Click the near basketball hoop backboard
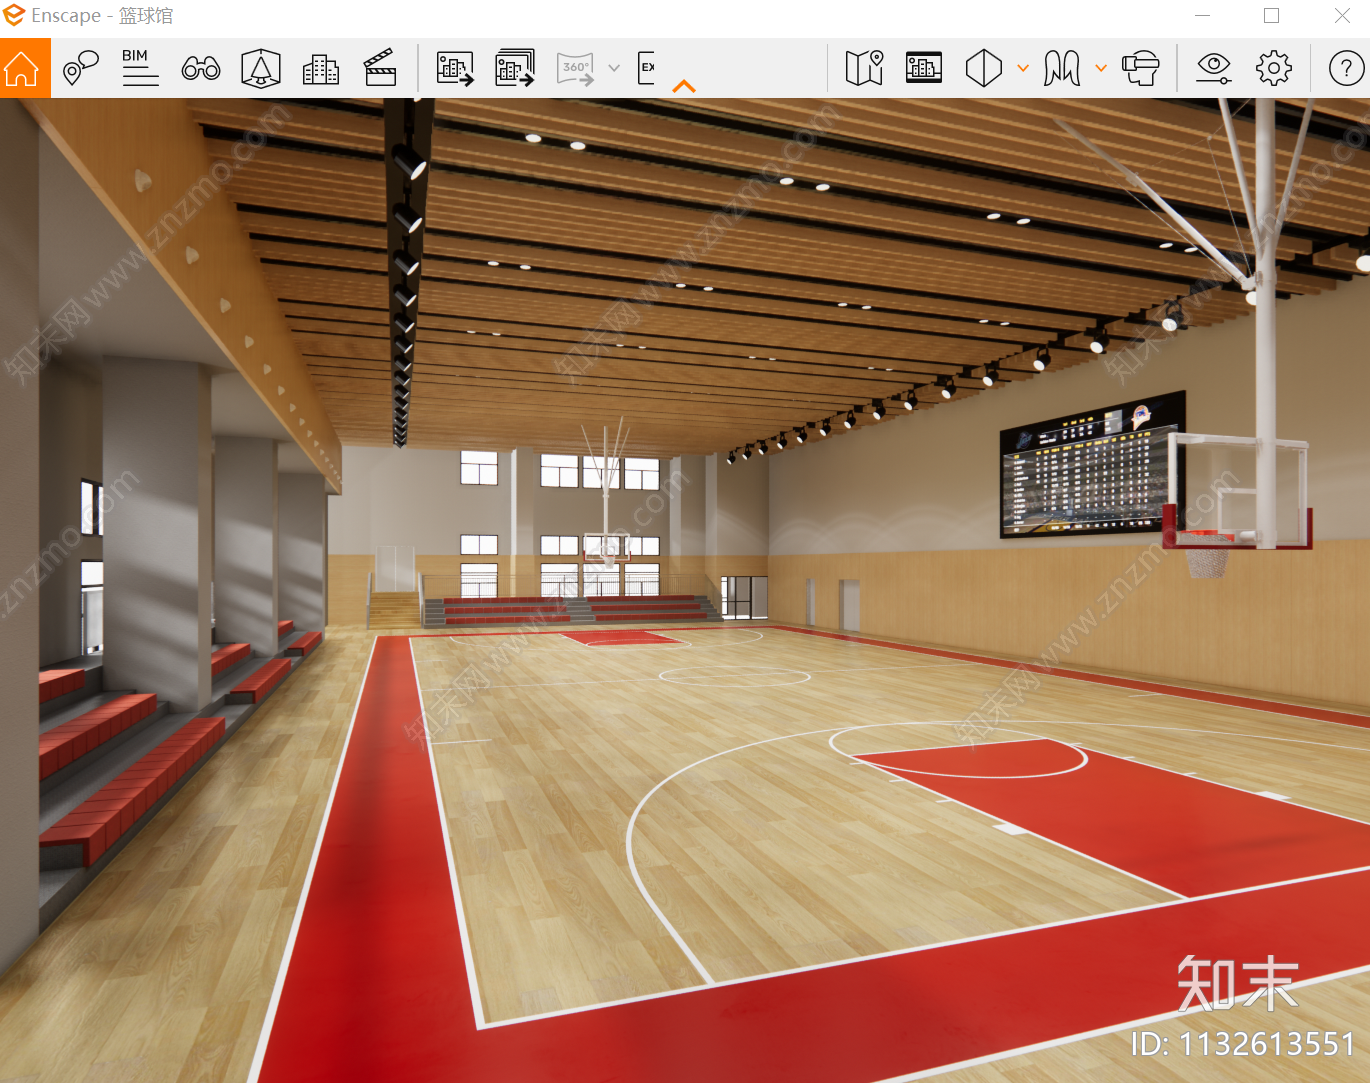Viewport: 1370px width, 1083px height. [x=1238, y=491]
